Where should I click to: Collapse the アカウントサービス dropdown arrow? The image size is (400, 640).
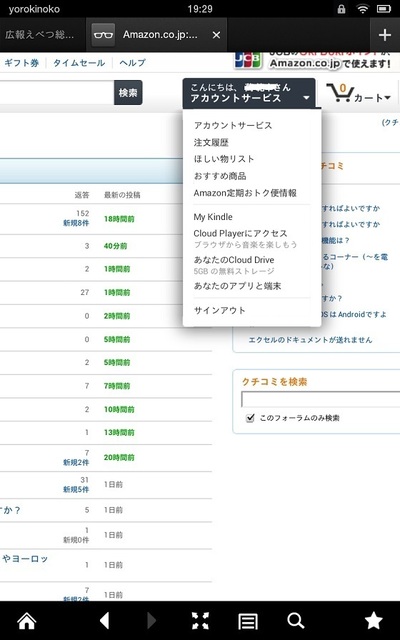click(x=306, y=98)
